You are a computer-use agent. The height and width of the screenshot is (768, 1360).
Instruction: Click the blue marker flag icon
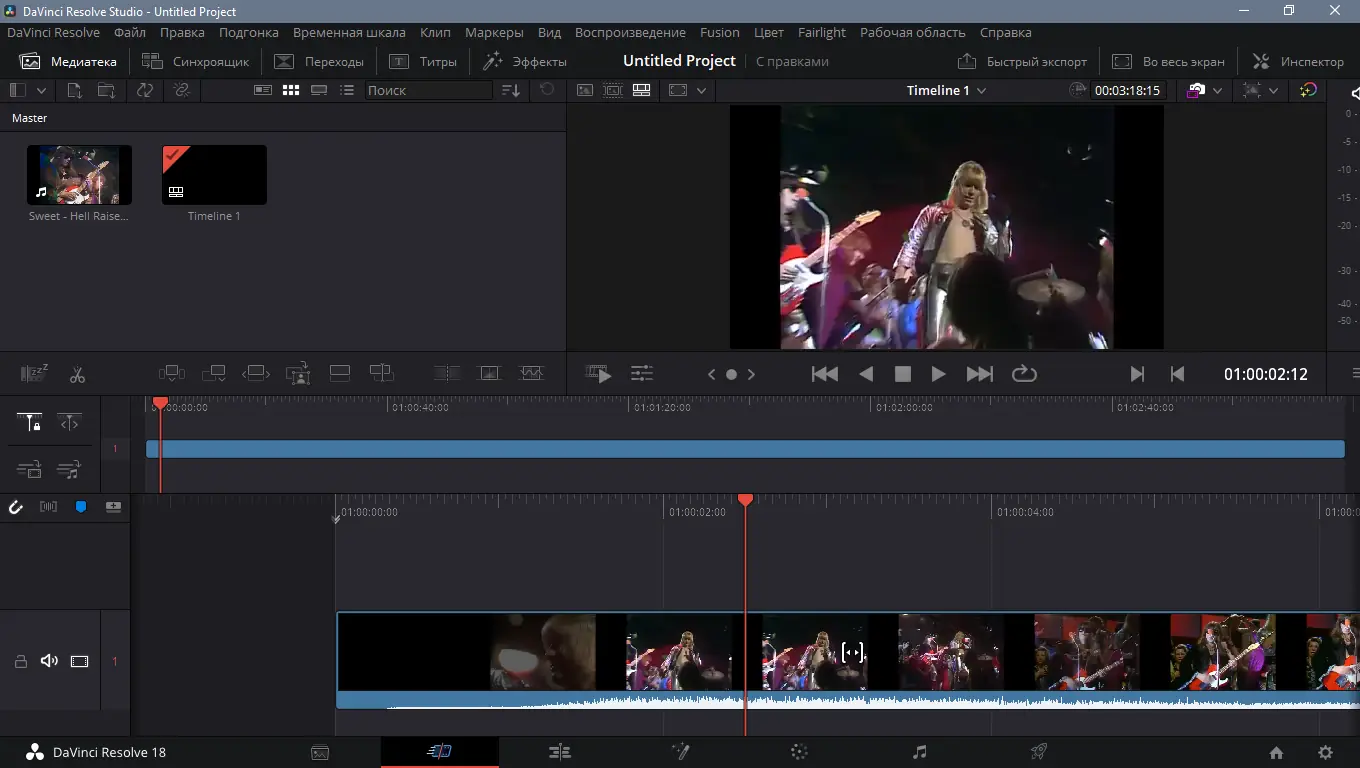pyautogui.click(x=81, y=507)
